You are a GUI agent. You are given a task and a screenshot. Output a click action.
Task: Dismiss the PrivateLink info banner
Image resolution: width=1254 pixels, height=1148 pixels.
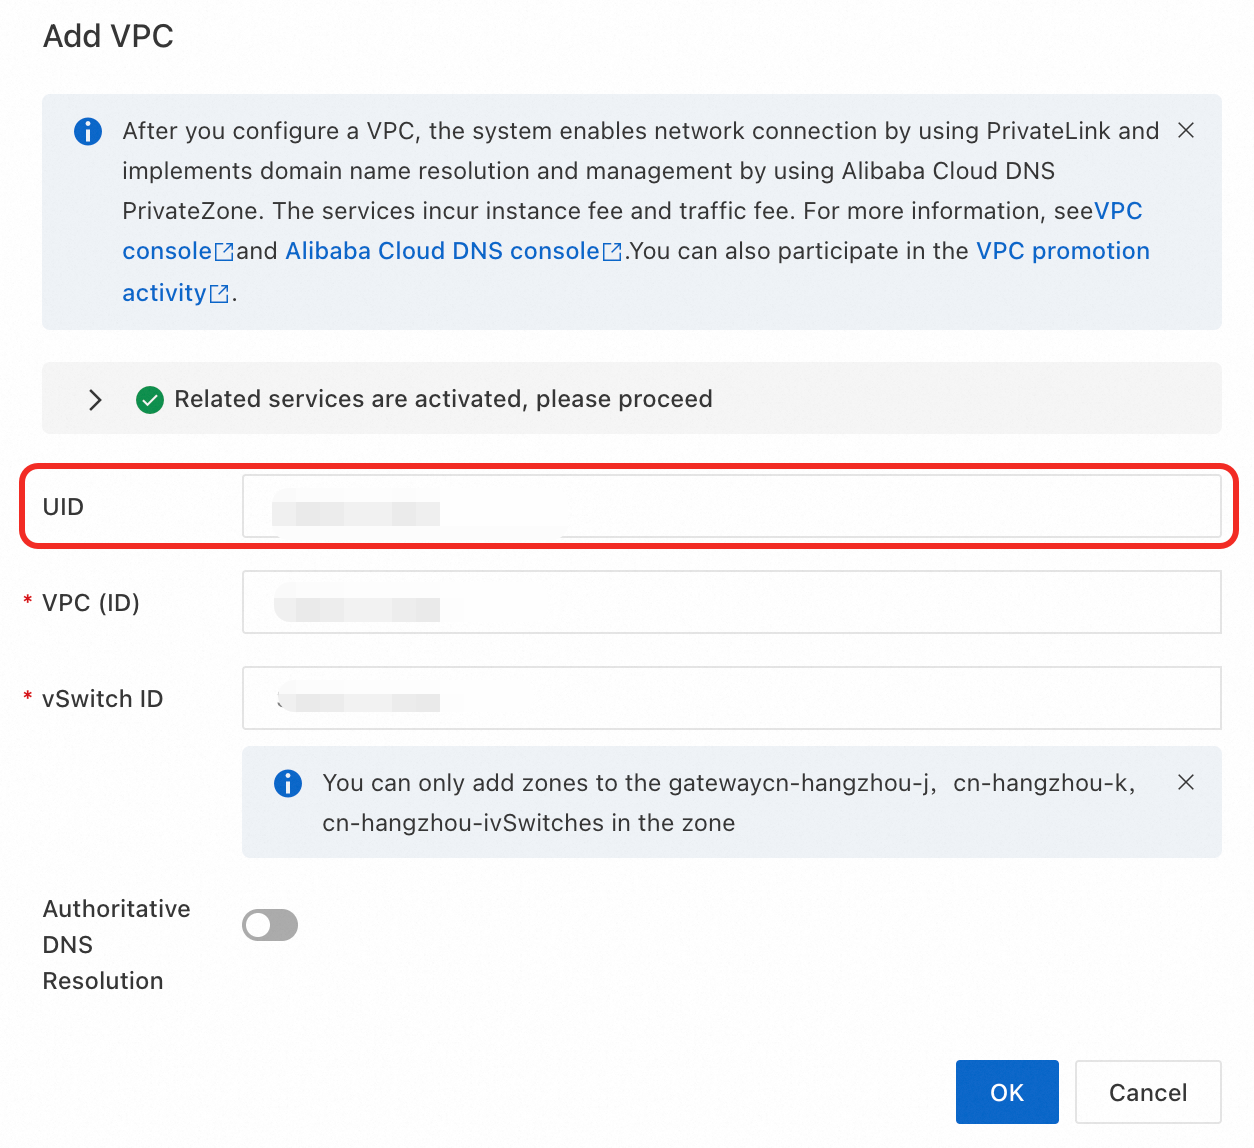click(x=1186, y=131)
